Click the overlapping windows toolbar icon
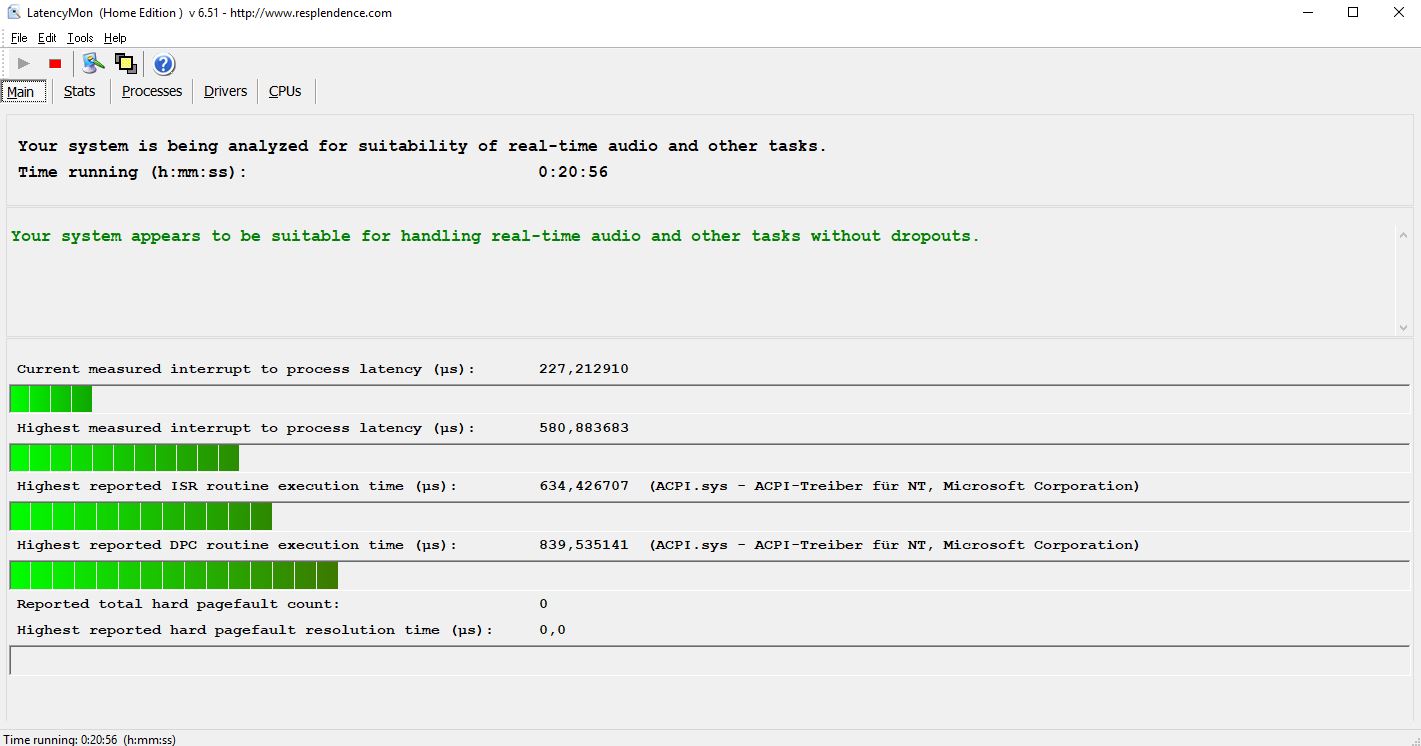The image size is (1421, 746). pos(126,64)
